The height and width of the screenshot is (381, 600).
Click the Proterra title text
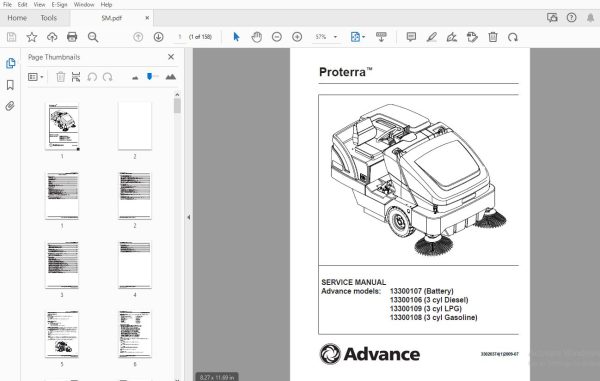click(x=346, y=72)
